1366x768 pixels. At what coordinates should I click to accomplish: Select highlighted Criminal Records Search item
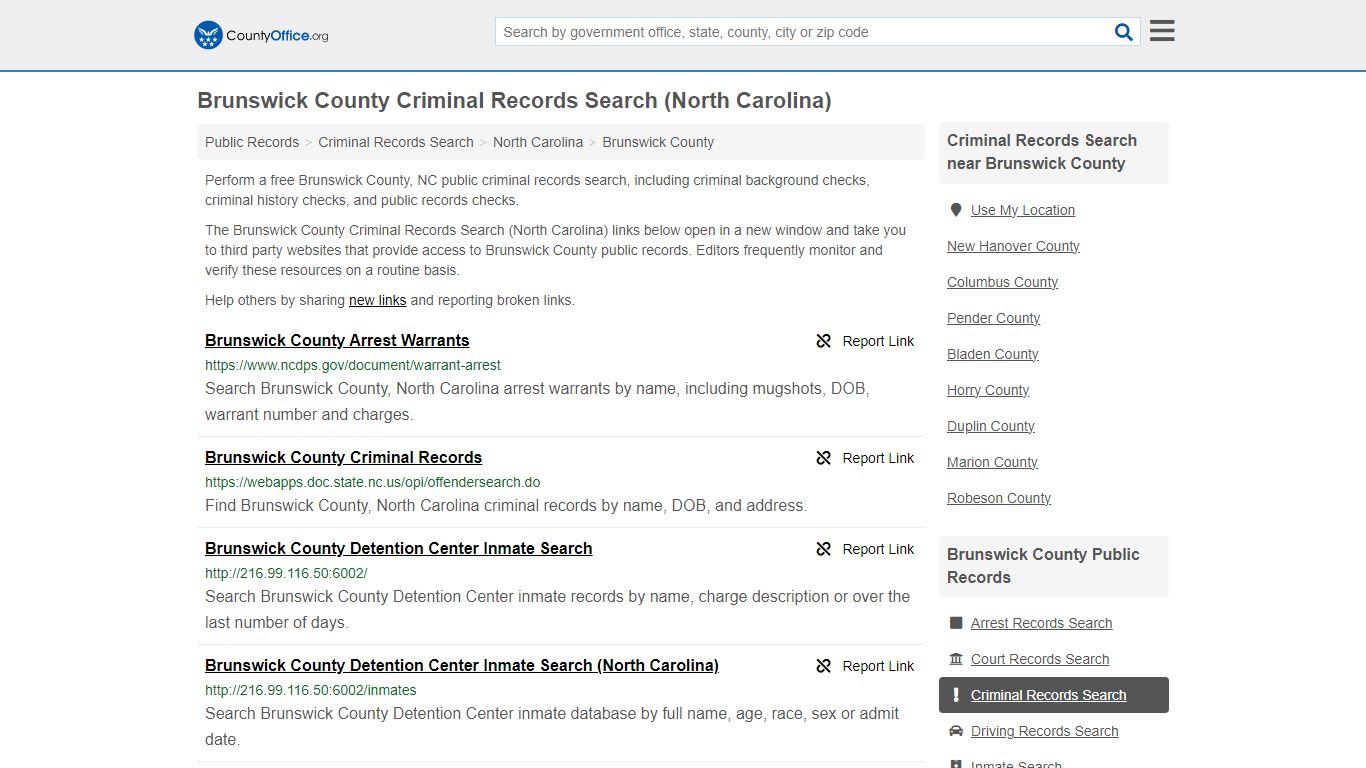1054,695
